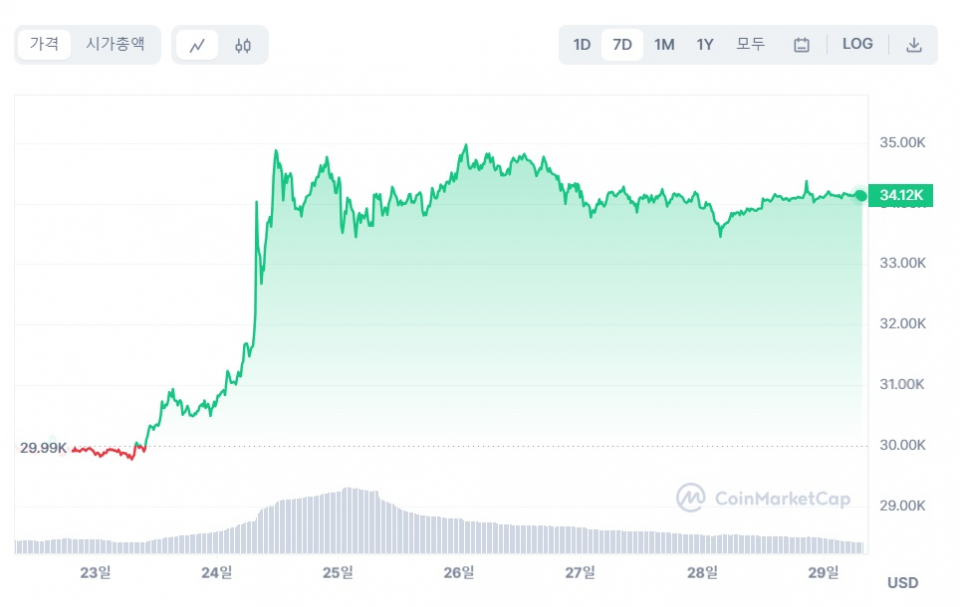Click the USD currency label
960x607 pixels.
(x=902, y=582)
